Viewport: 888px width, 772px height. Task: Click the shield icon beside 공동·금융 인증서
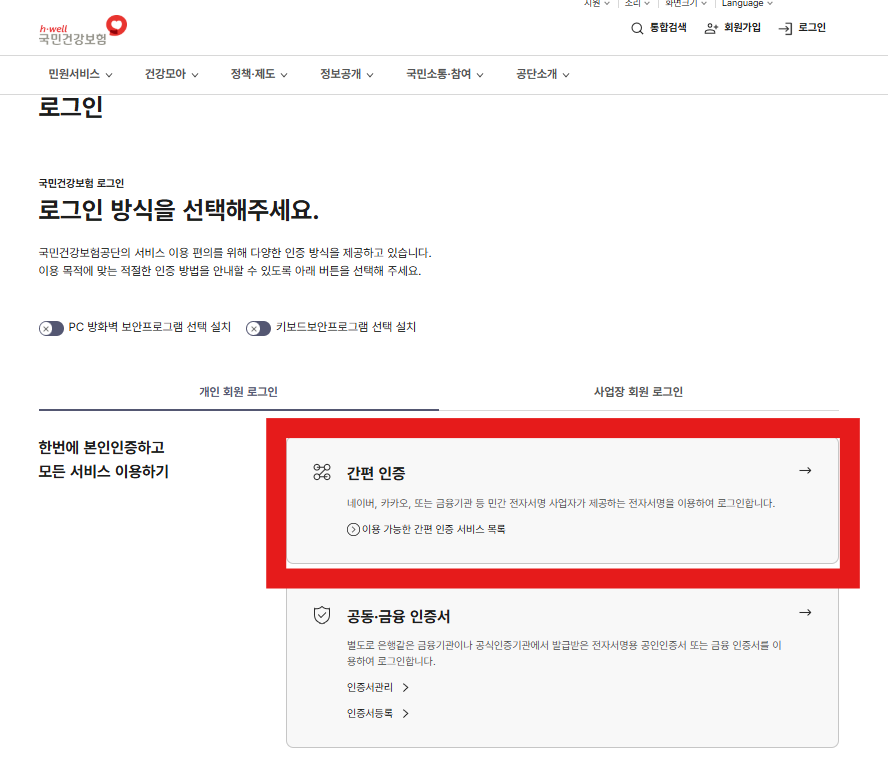[322, 615]
